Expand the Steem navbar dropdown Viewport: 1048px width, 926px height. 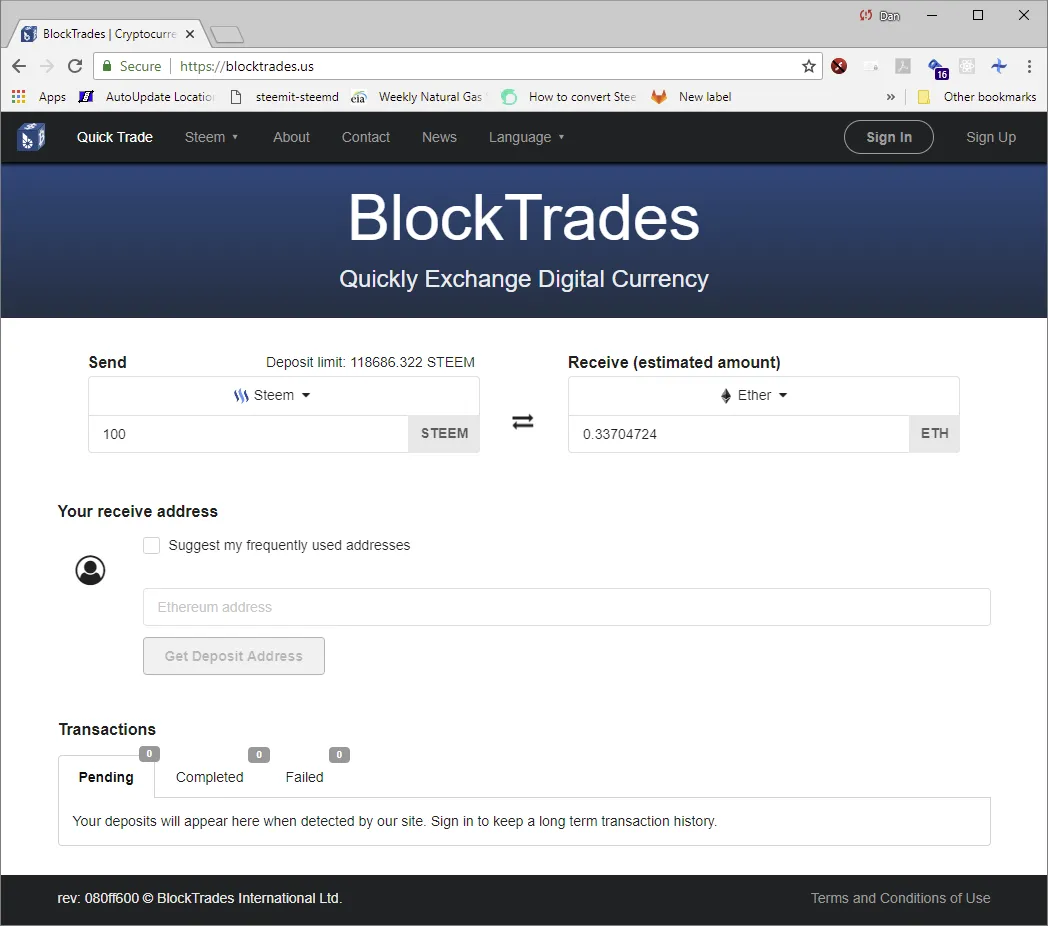pos(211,137)
